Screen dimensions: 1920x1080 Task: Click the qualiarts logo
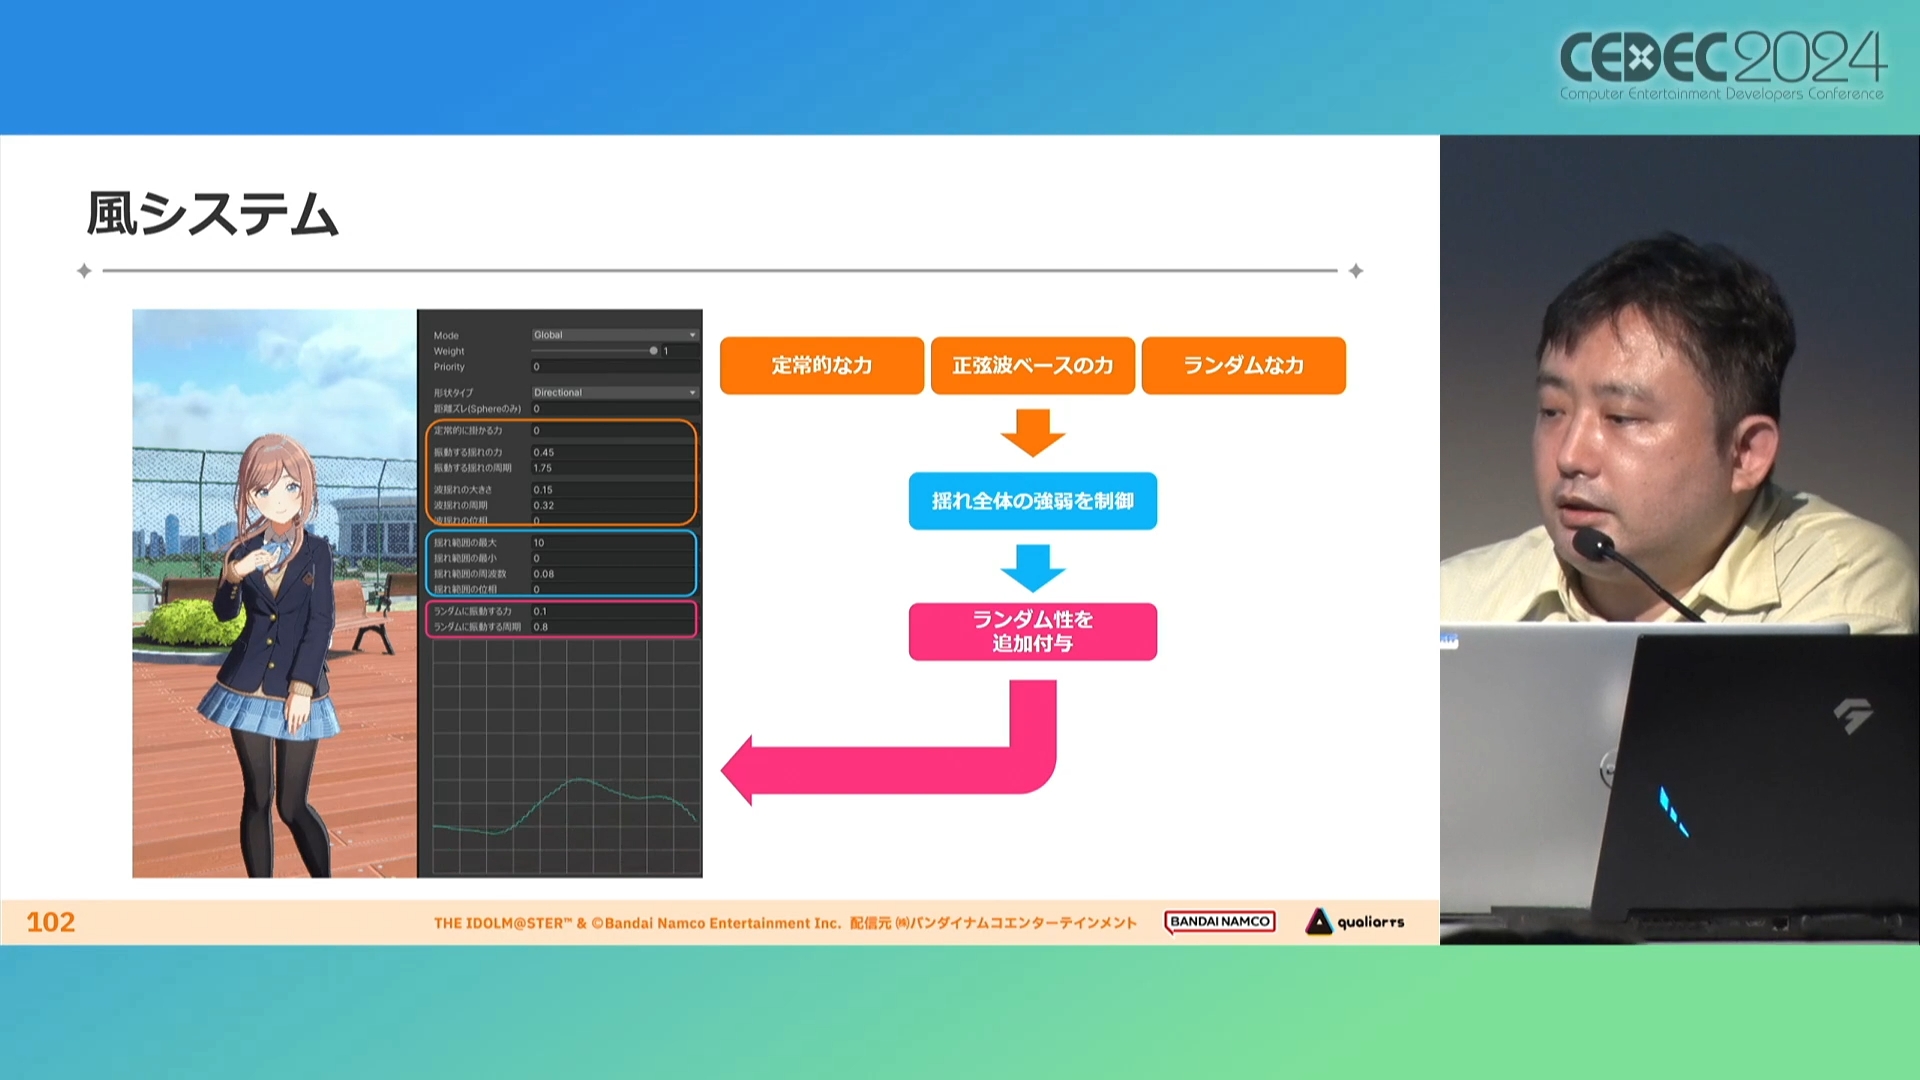pyautogui.click(x=1355, y=922)
